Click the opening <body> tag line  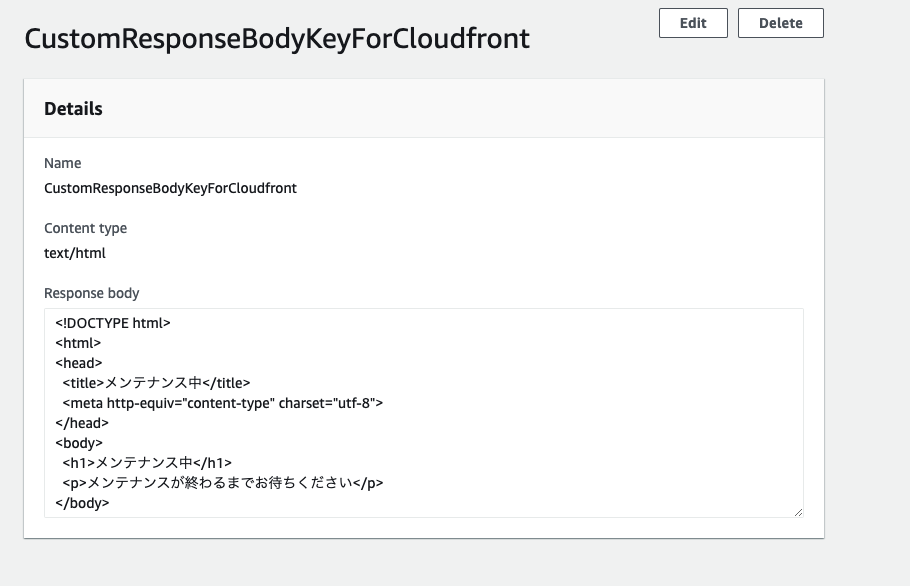[79, 443]
